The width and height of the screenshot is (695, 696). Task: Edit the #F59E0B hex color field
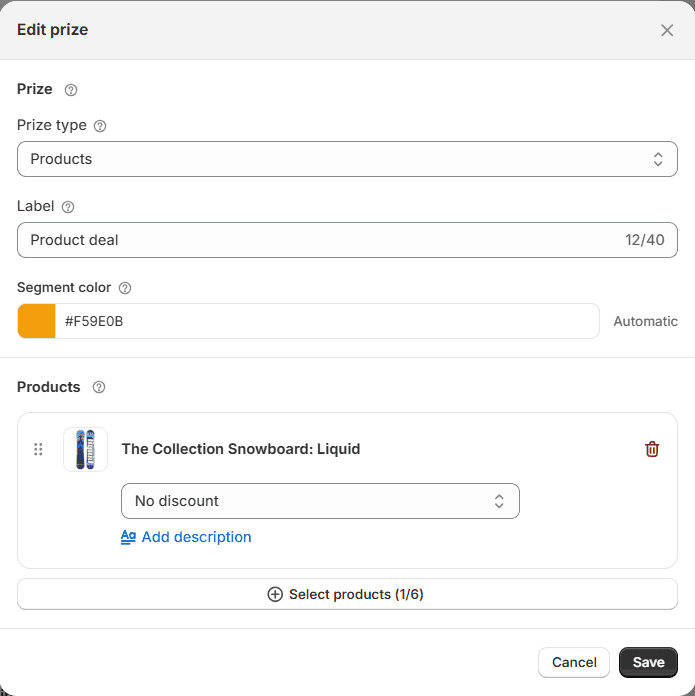[327, 321]
